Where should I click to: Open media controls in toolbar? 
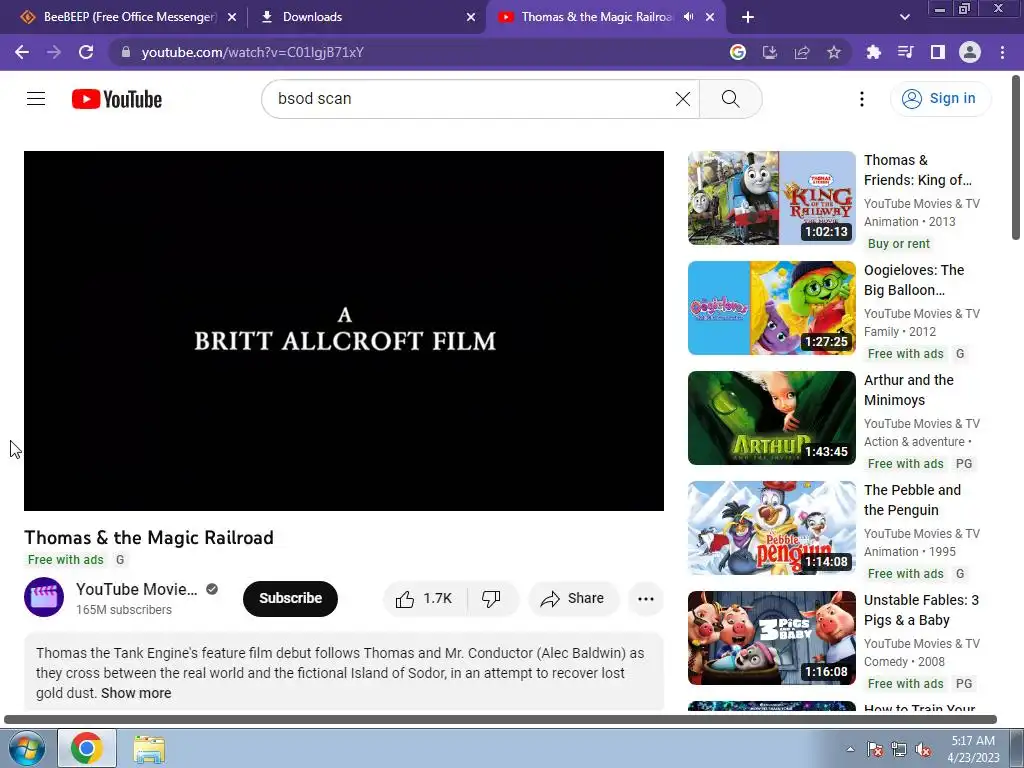click(x=905, y=52)
